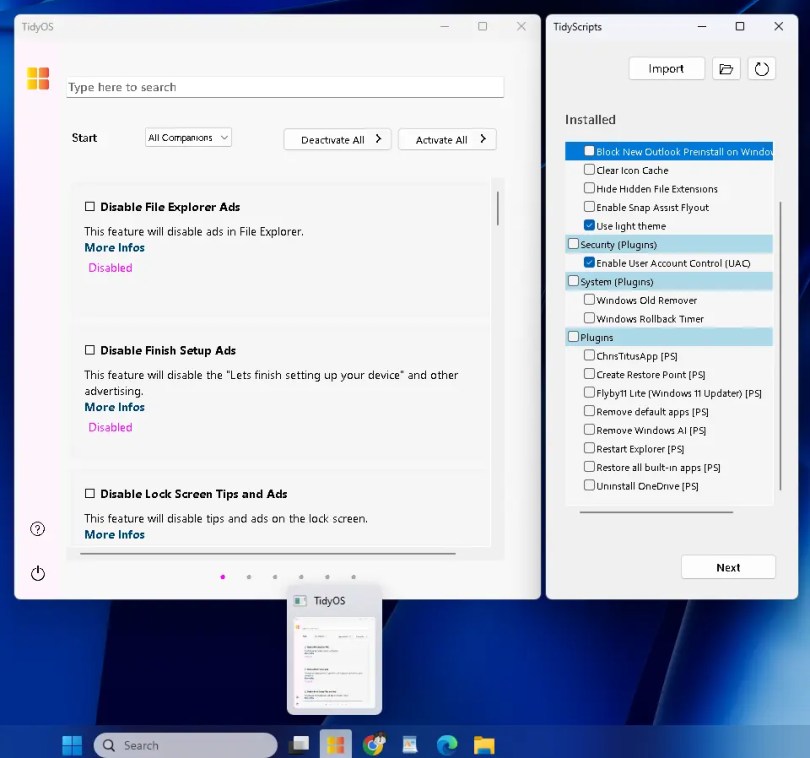Click TidyScripts horizontal scrollbar
The width and height of the screenshot is (810, 758).
point(656,512)
